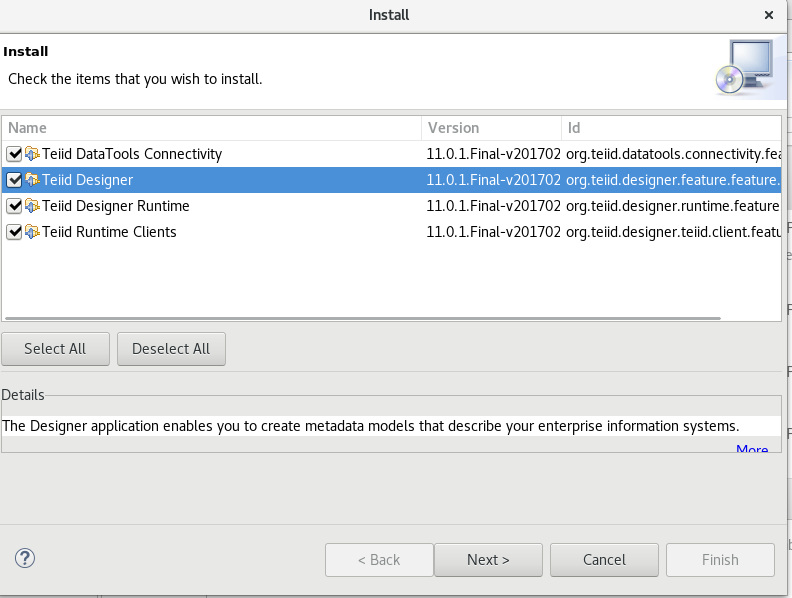Open help with the question mark icon
Screen dimensions: 792x598
coord(25,559)
